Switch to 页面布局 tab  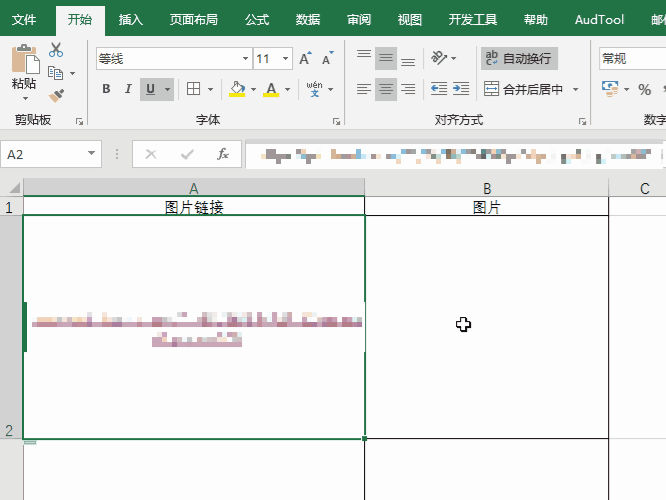pyautogui.click(x=193, y=20)
